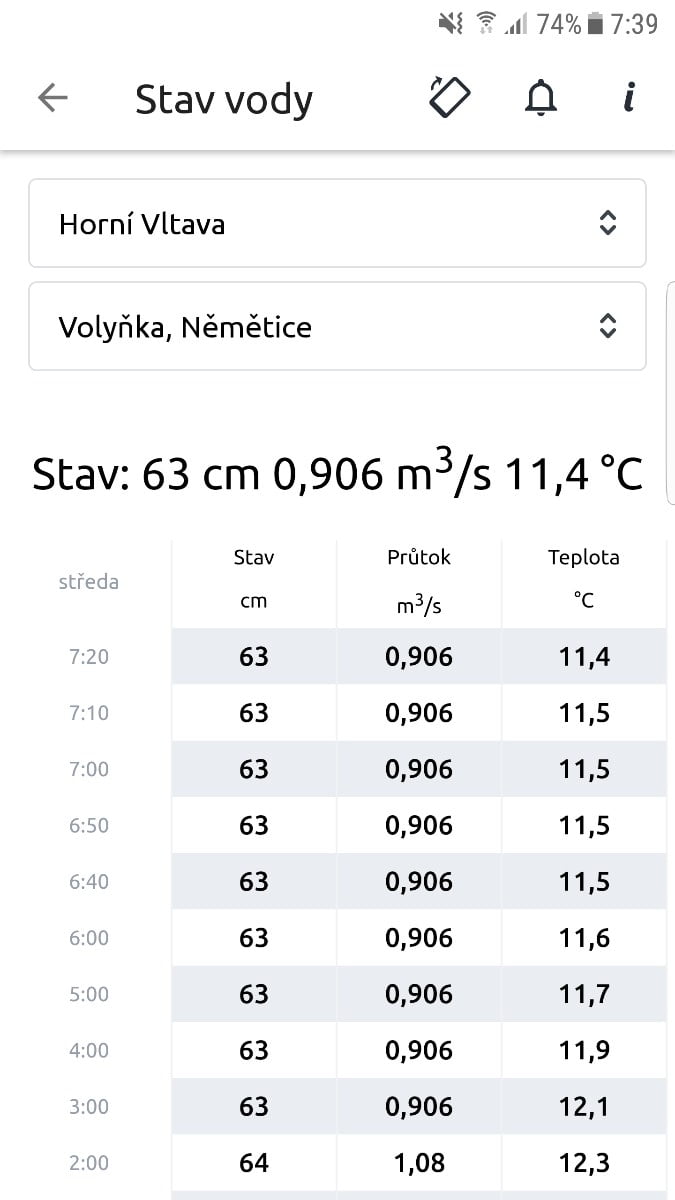
Task: Toggle screen orientation with rotate icon
Action: pos(449,97)
